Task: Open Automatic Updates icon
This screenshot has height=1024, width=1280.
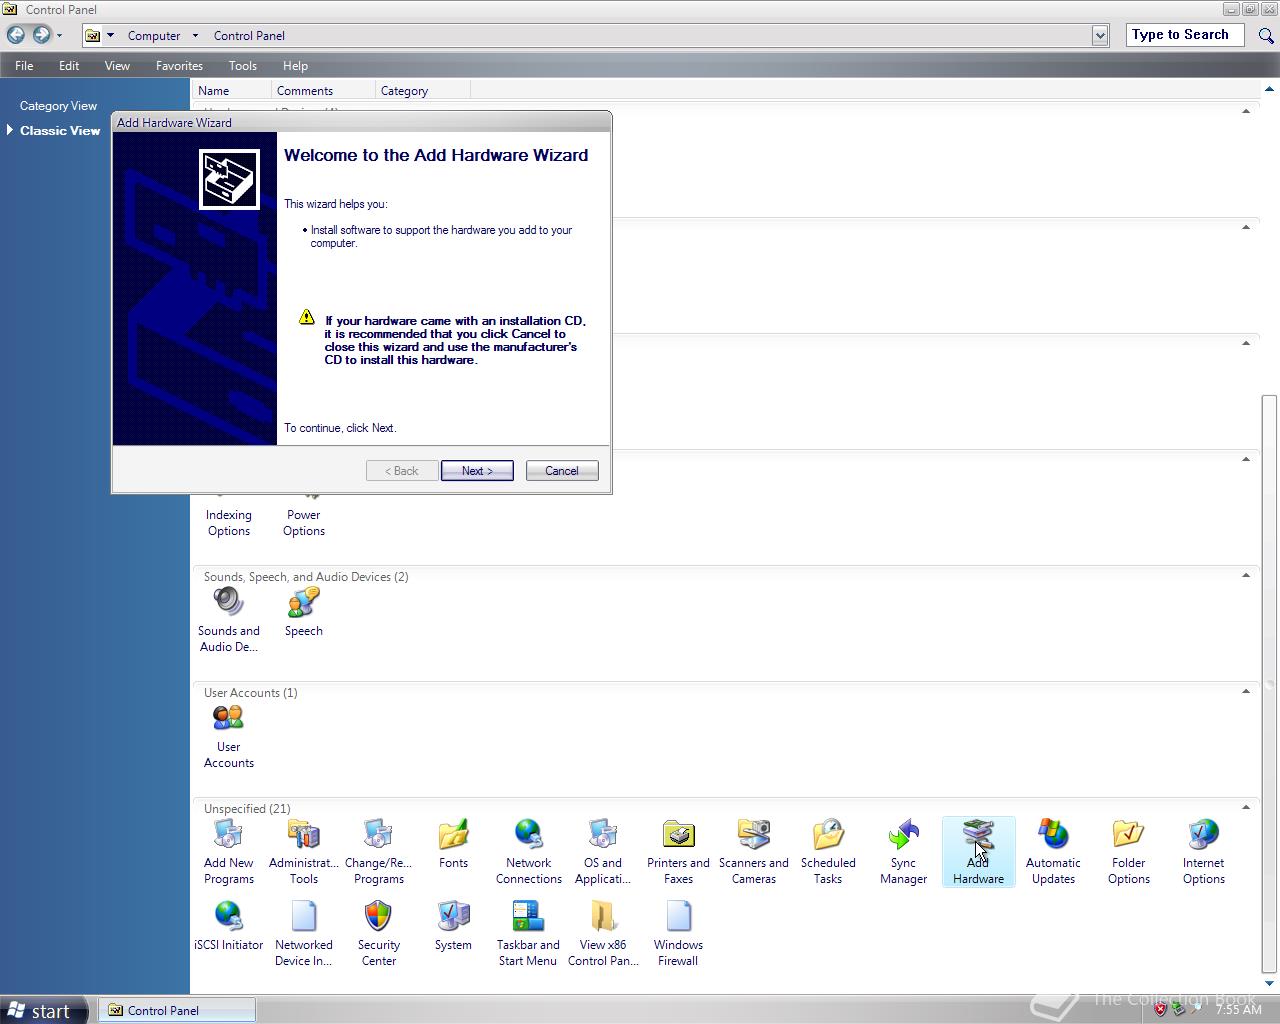Action: click(1053, 852)
